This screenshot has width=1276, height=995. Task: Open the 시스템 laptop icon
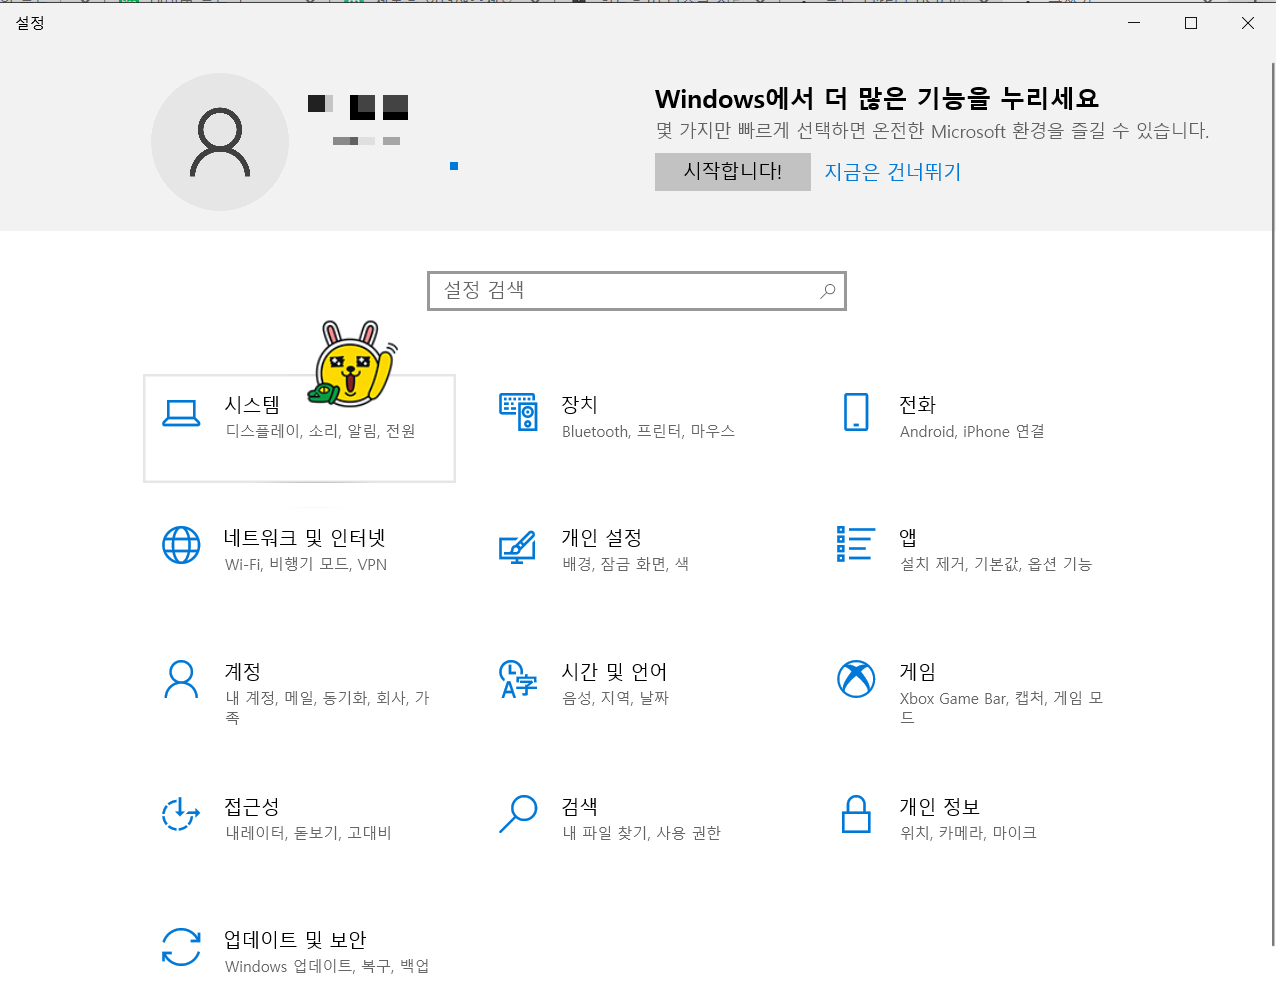tap(181, 413)
